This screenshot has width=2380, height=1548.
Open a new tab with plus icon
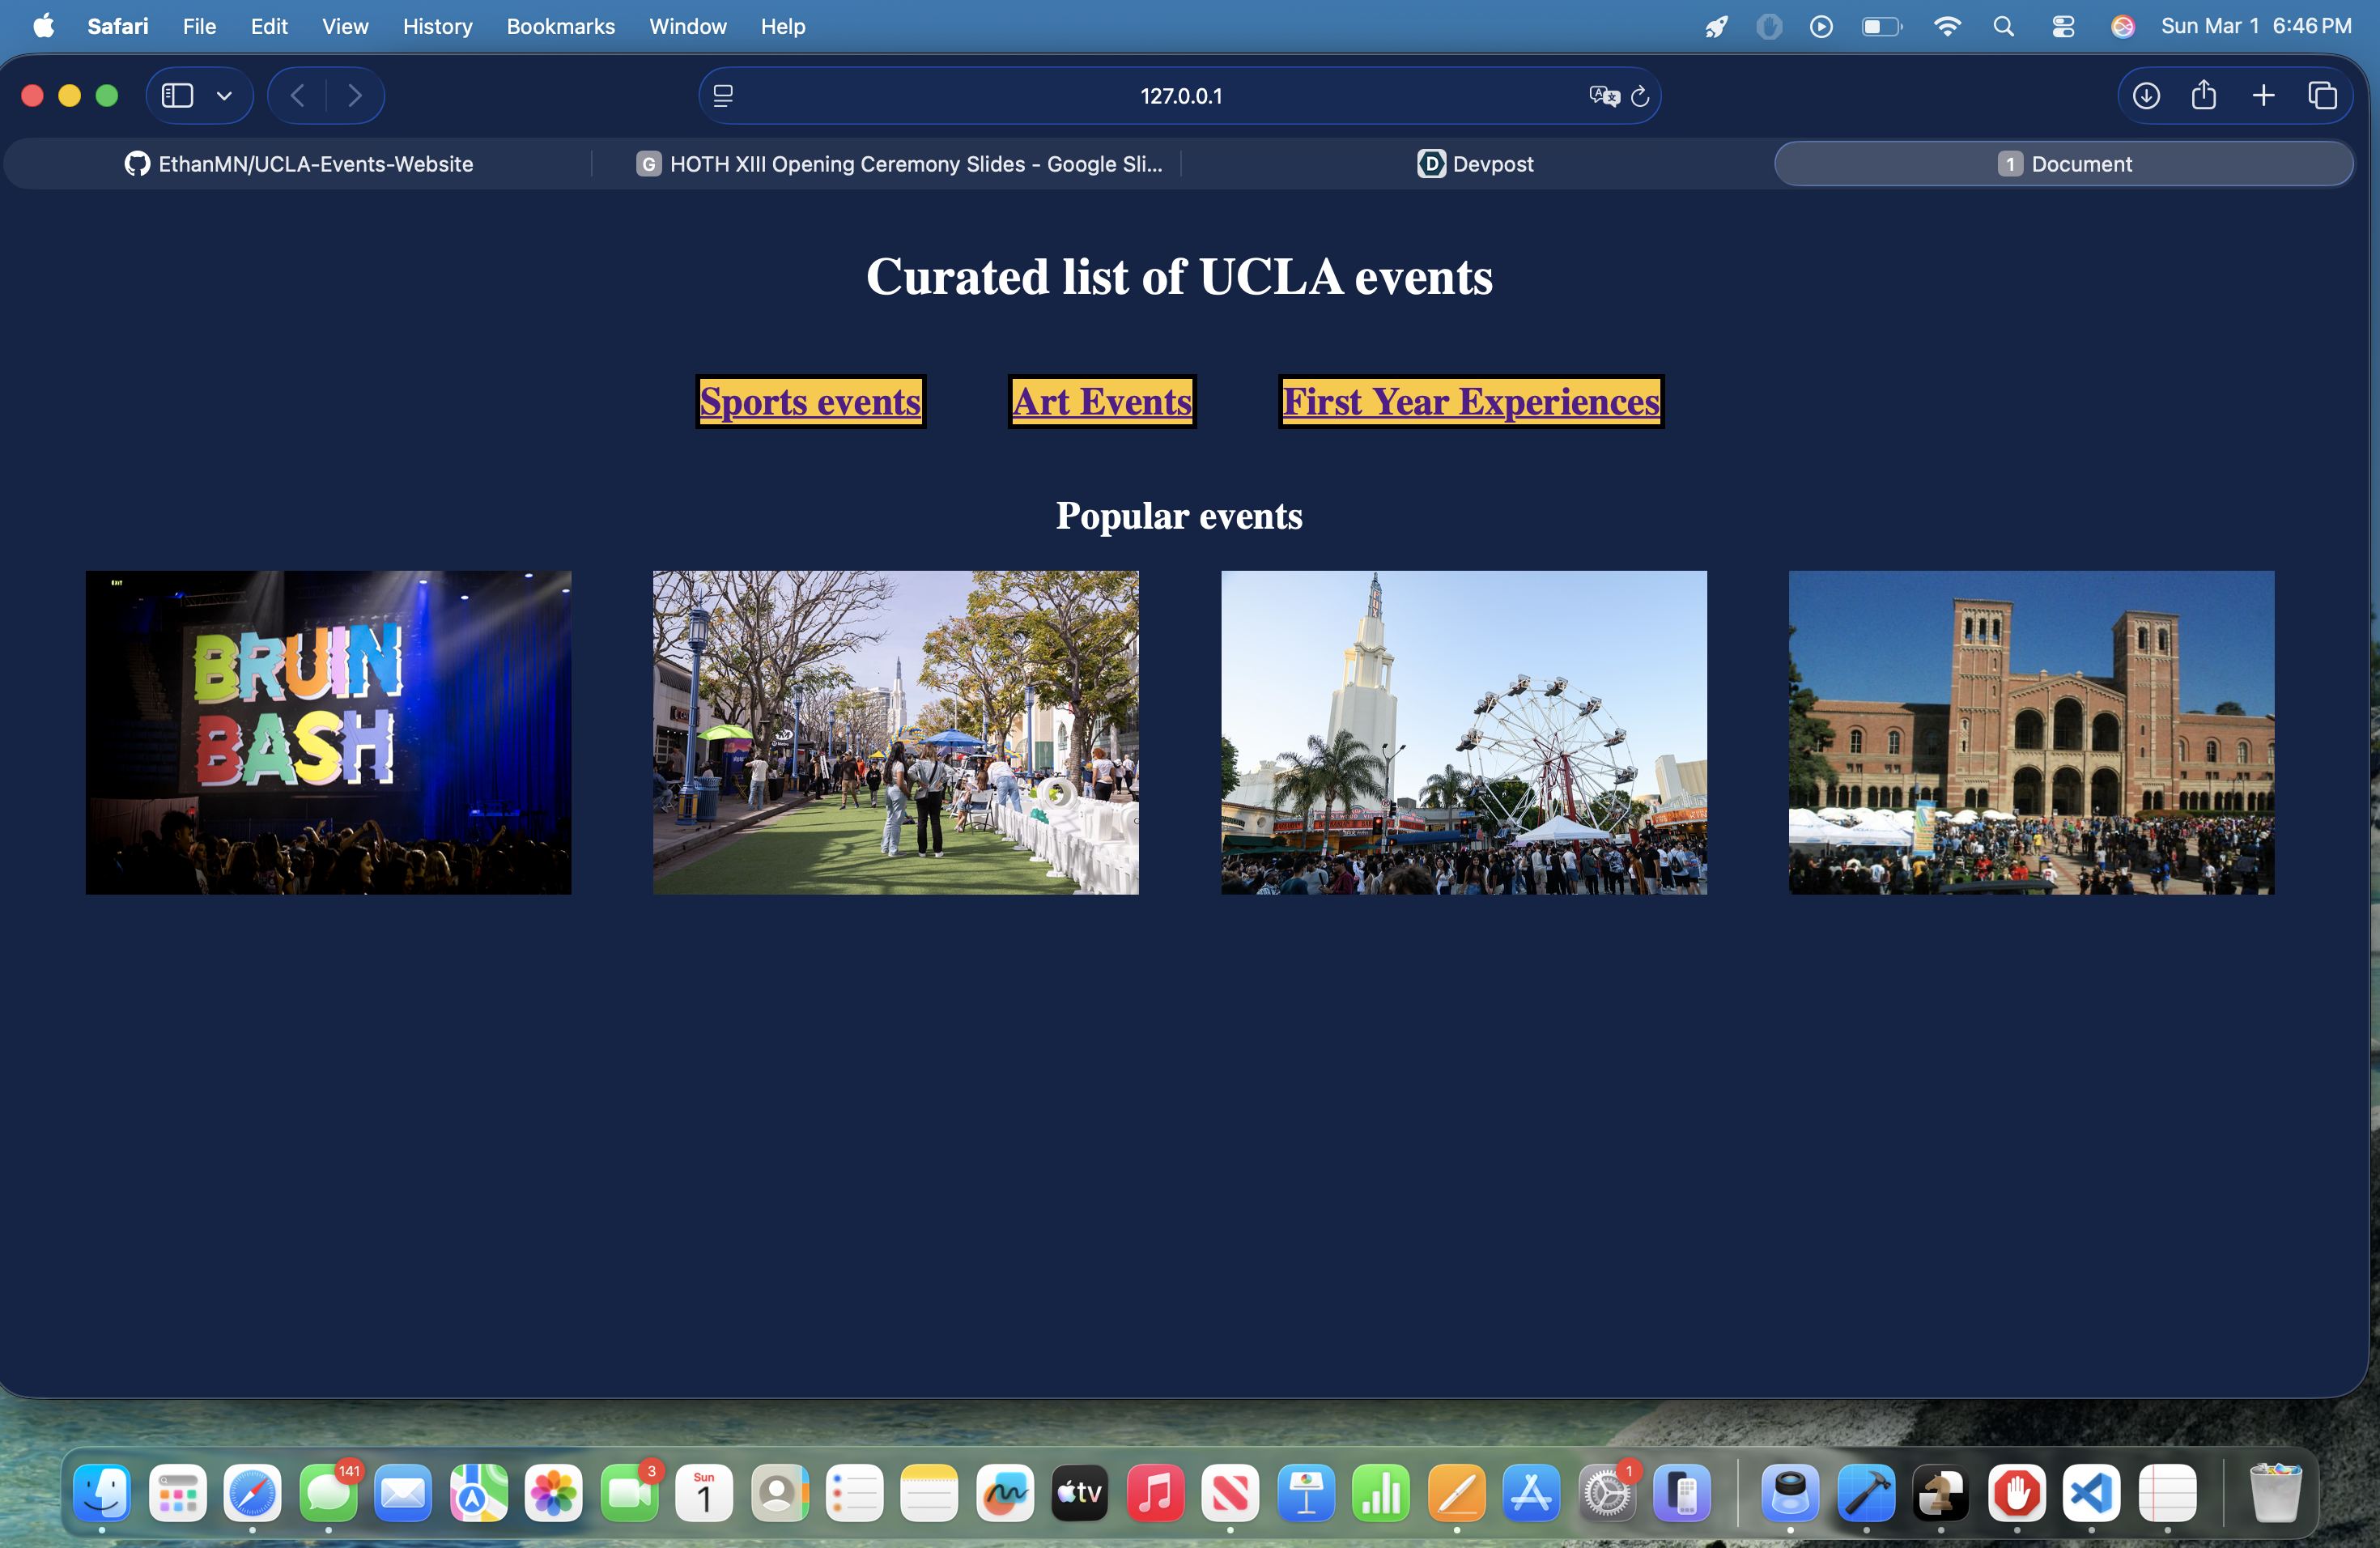(x=2263, y=96)
